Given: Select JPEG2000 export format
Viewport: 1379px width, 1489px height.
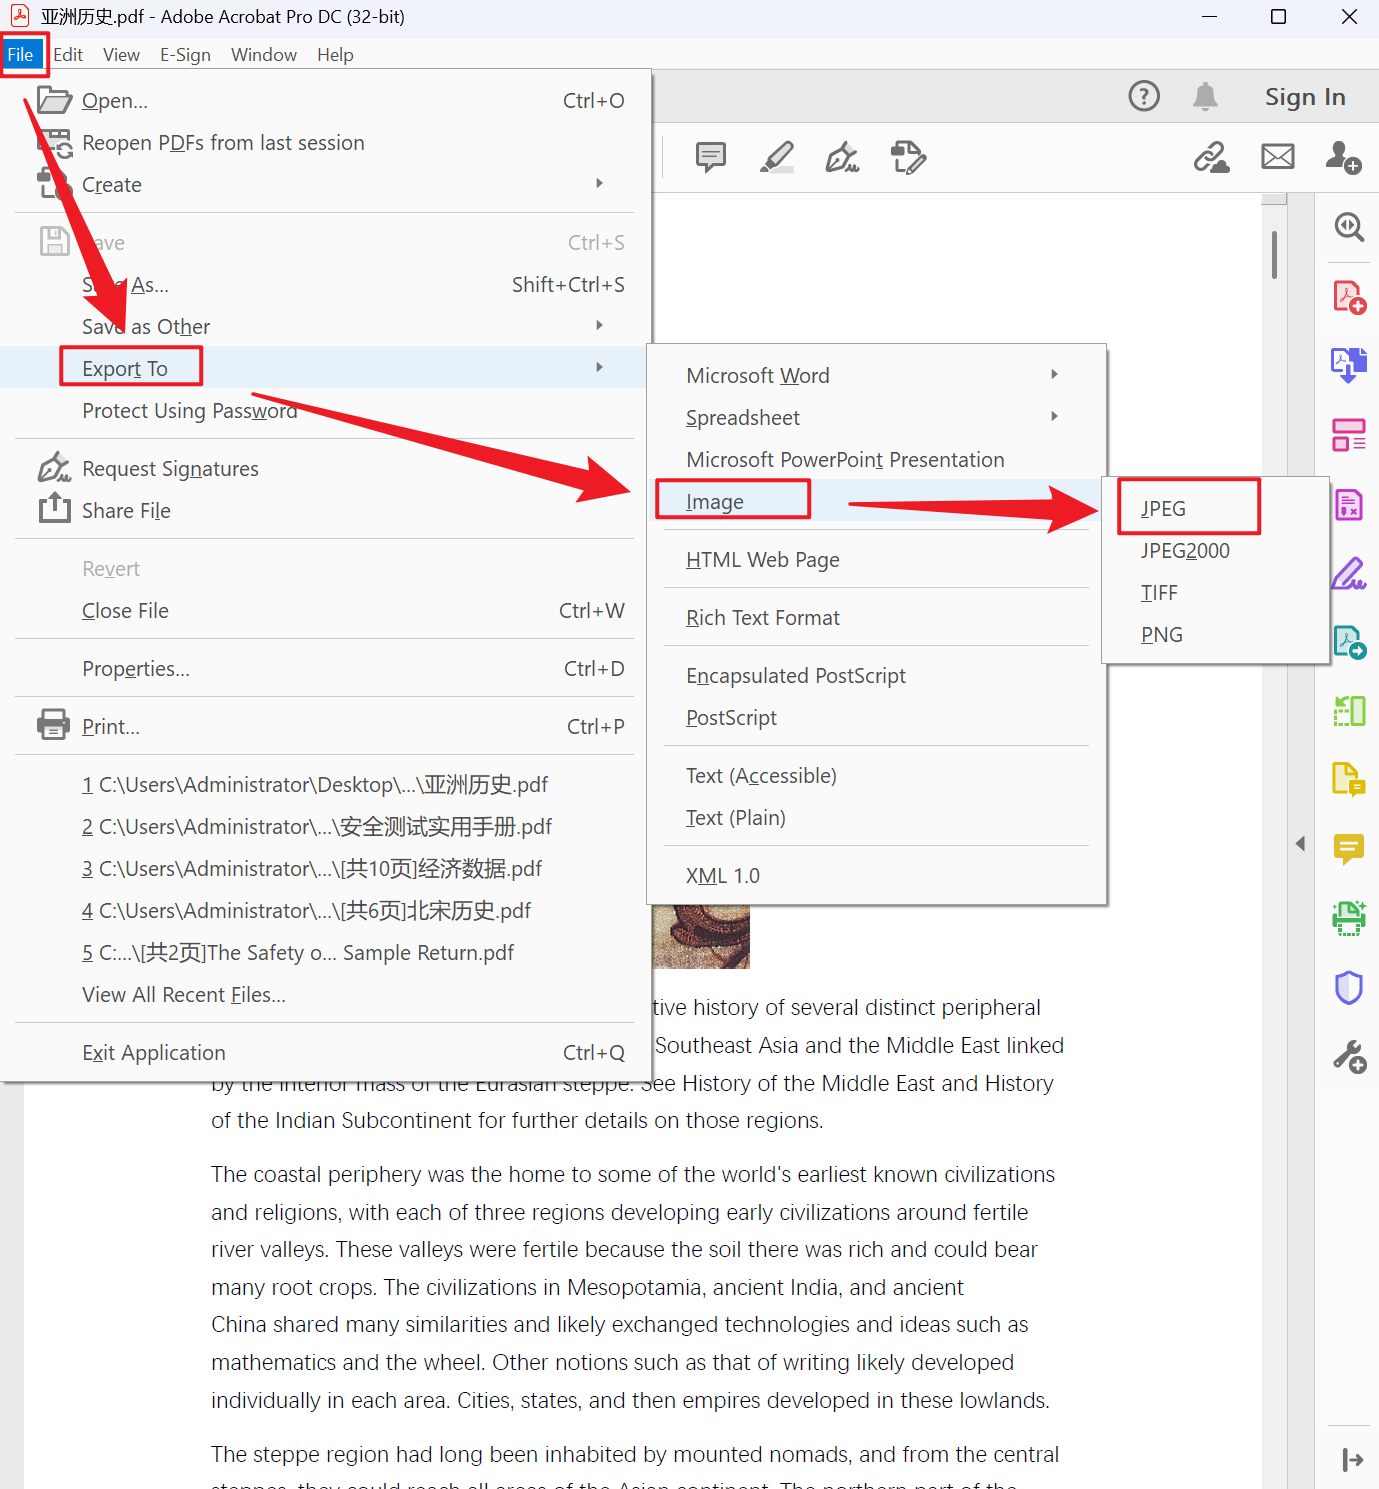Looking at the screenshot, I should click(x=1215, y=551).
